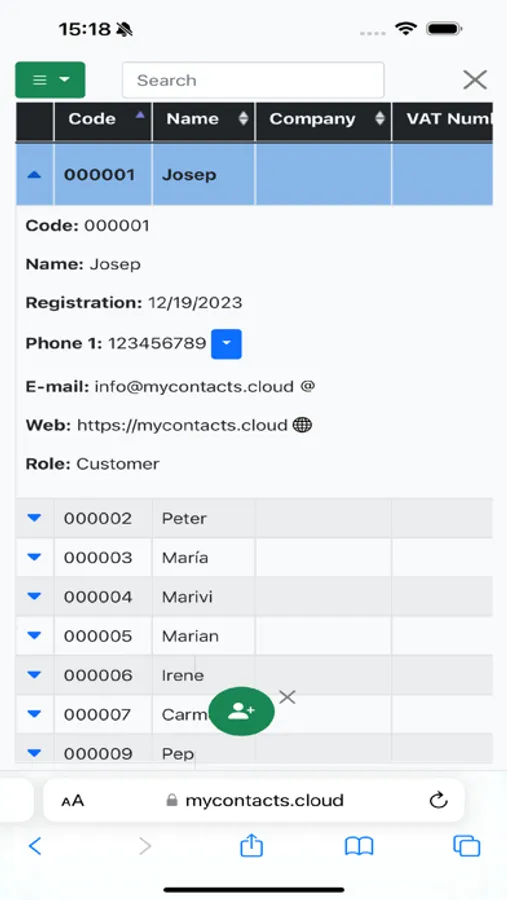The image size is (507, 900).
Task: Expand the Irene row
Action: point(34,675)
